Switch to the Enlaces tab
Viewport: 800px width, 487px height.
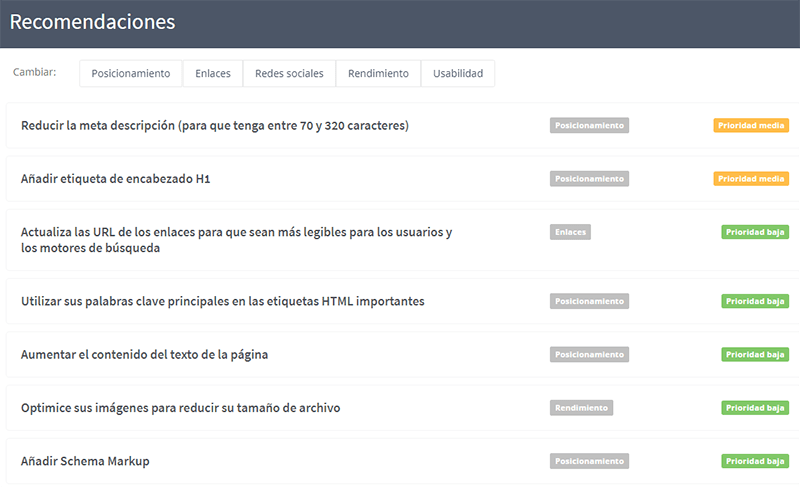[213, 74]
